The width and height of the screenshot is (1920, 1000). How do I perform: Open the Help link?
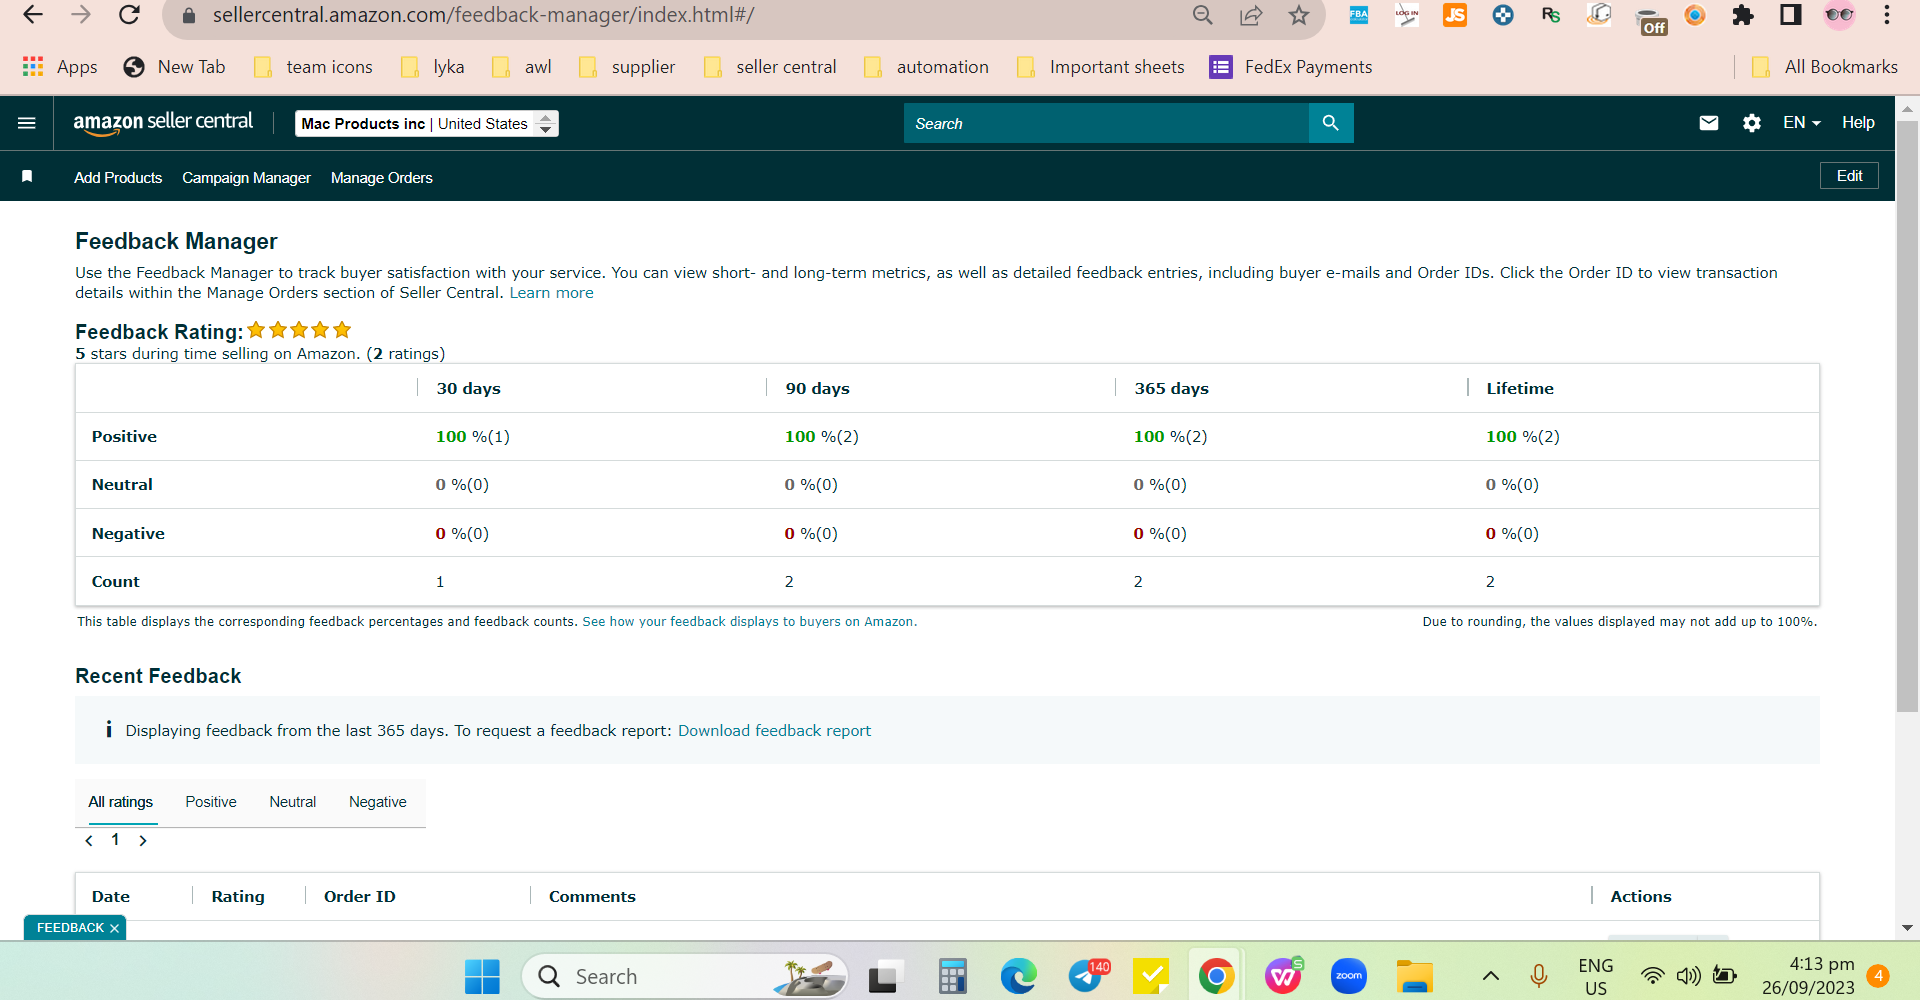(x=1858, y=122)
